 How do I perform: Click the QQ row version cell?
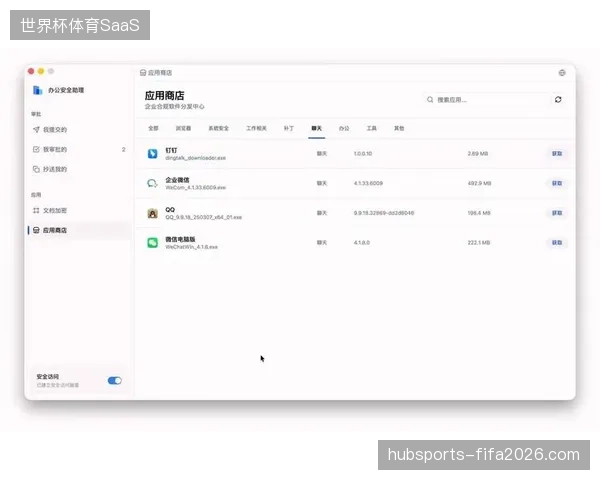pos(384,213)
